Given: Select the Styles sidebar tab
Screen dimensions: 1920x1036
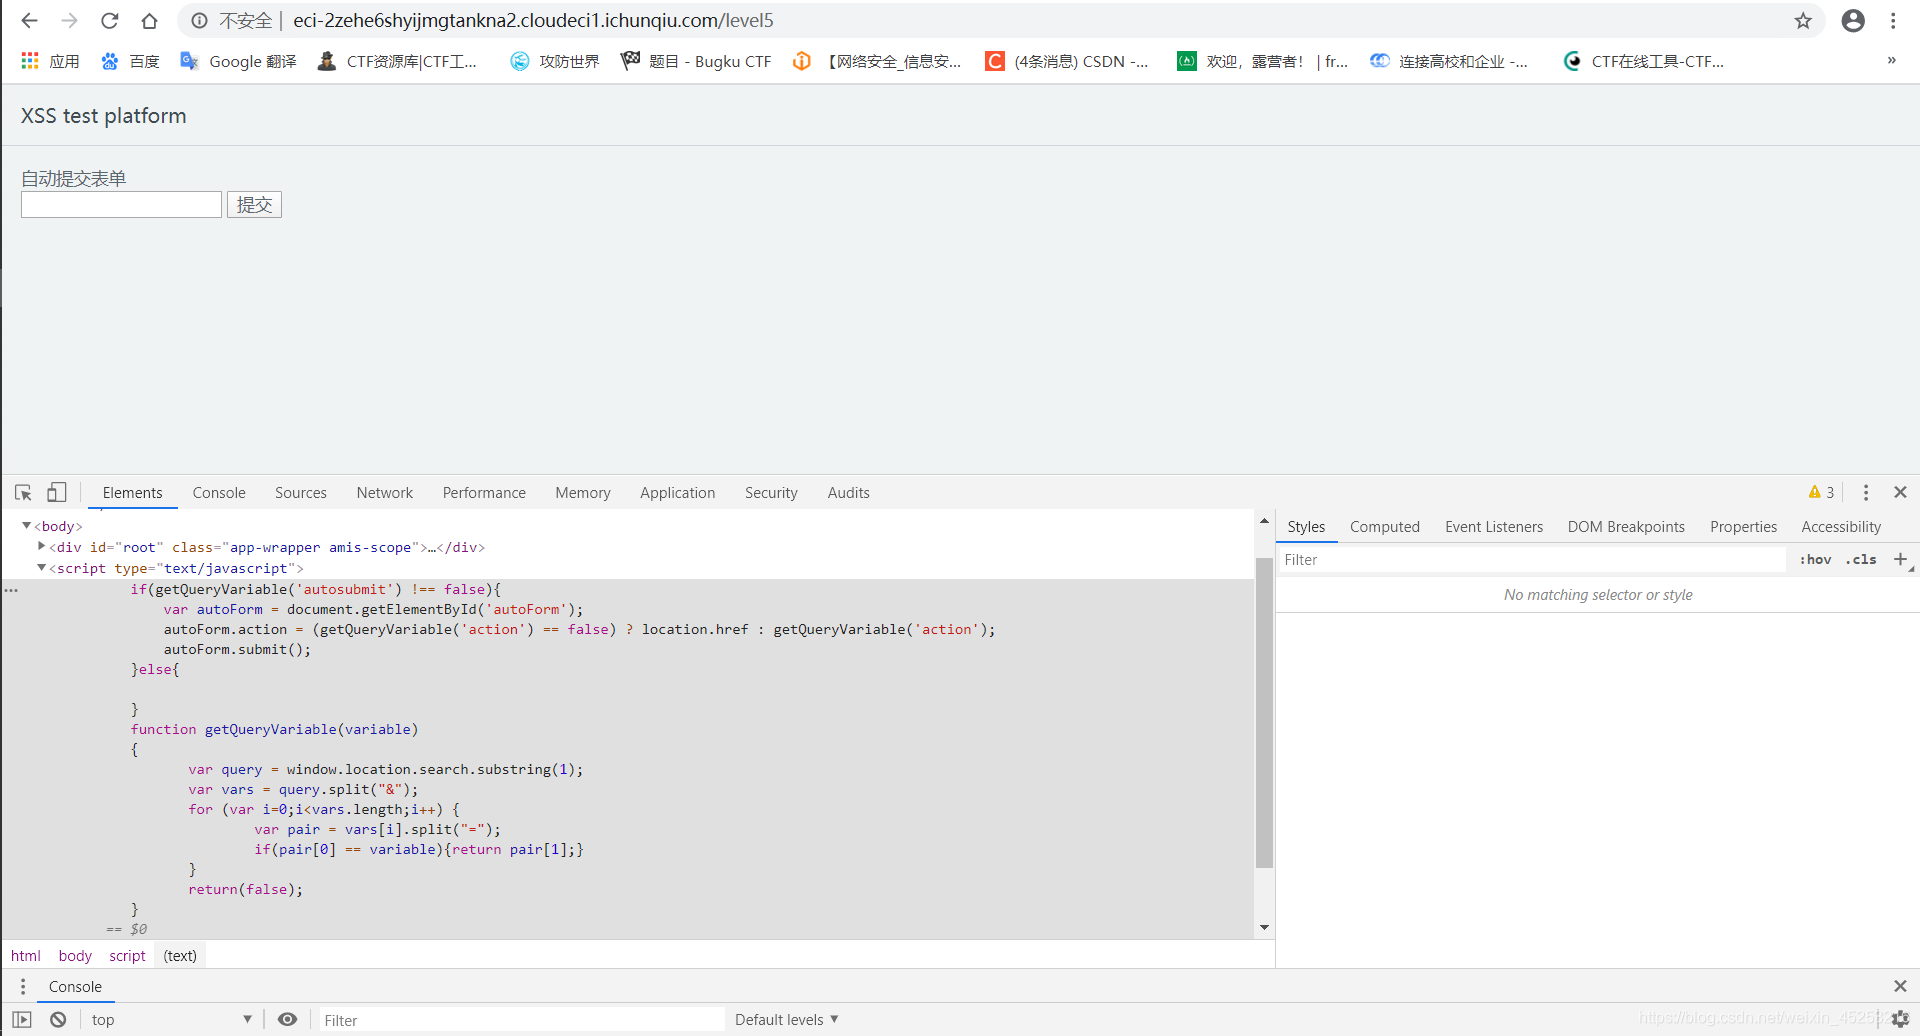Looking at the screenshot, I should [1306, 527].
